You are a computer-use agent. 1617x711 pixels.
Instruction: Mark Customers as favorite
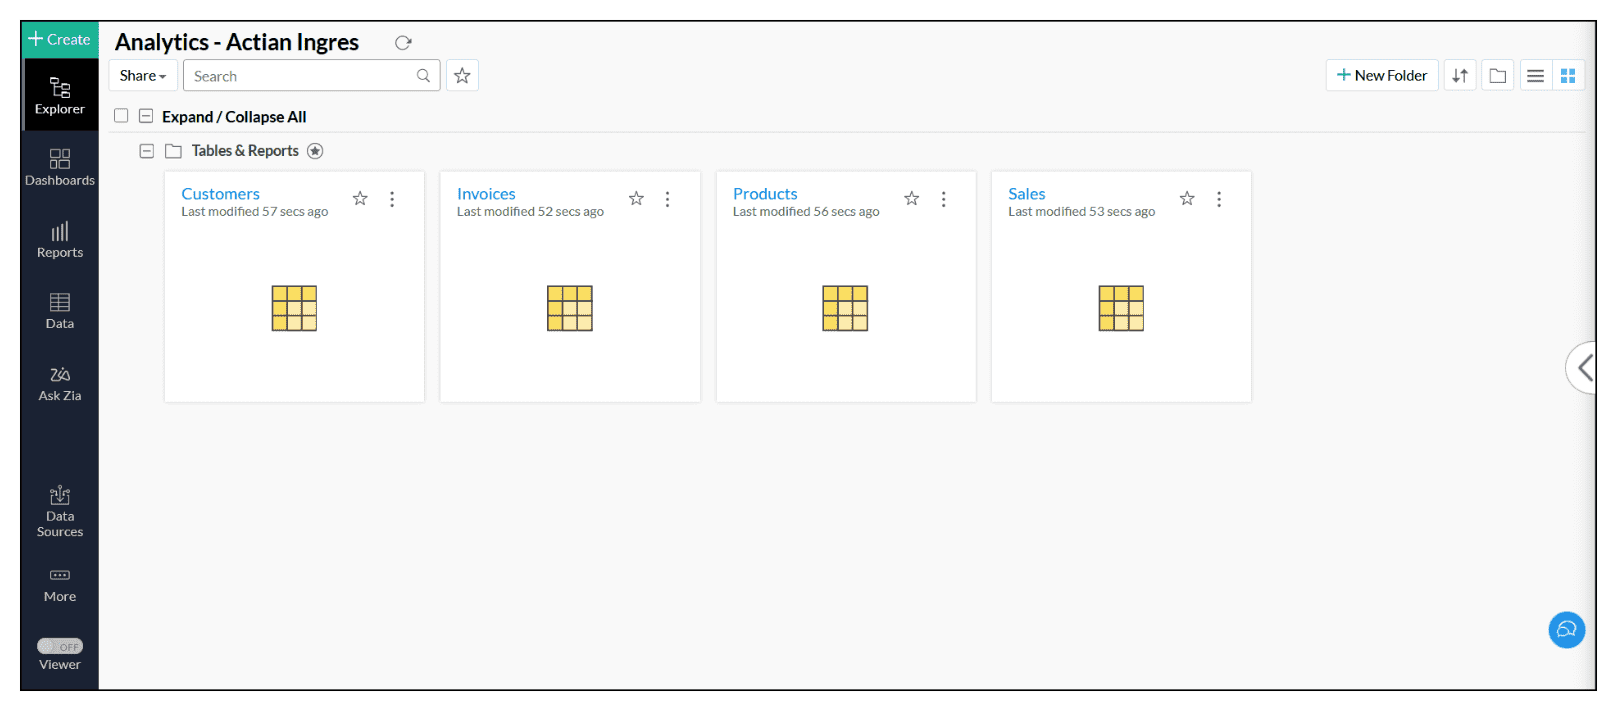[x=360, y=199]
